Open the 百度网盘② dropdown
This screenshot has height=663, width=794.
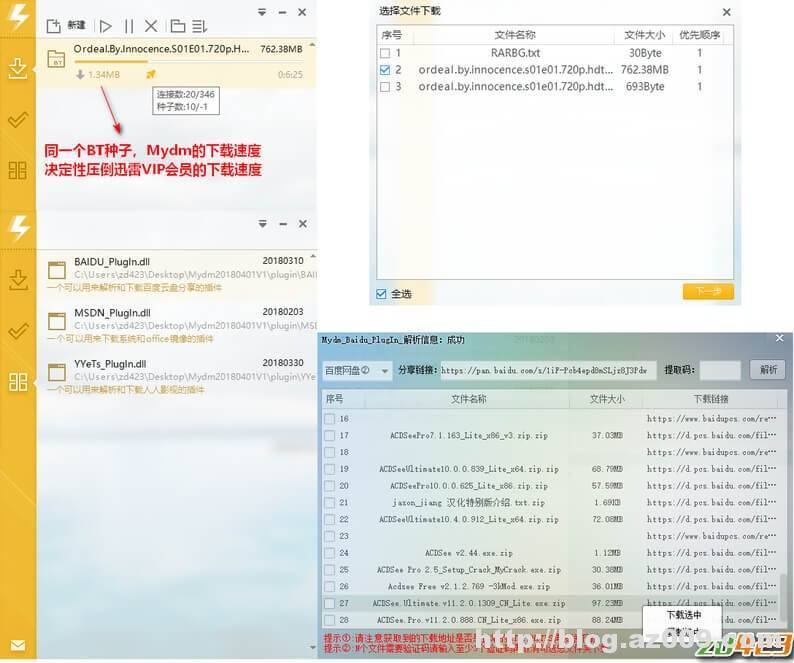(357, 371)
